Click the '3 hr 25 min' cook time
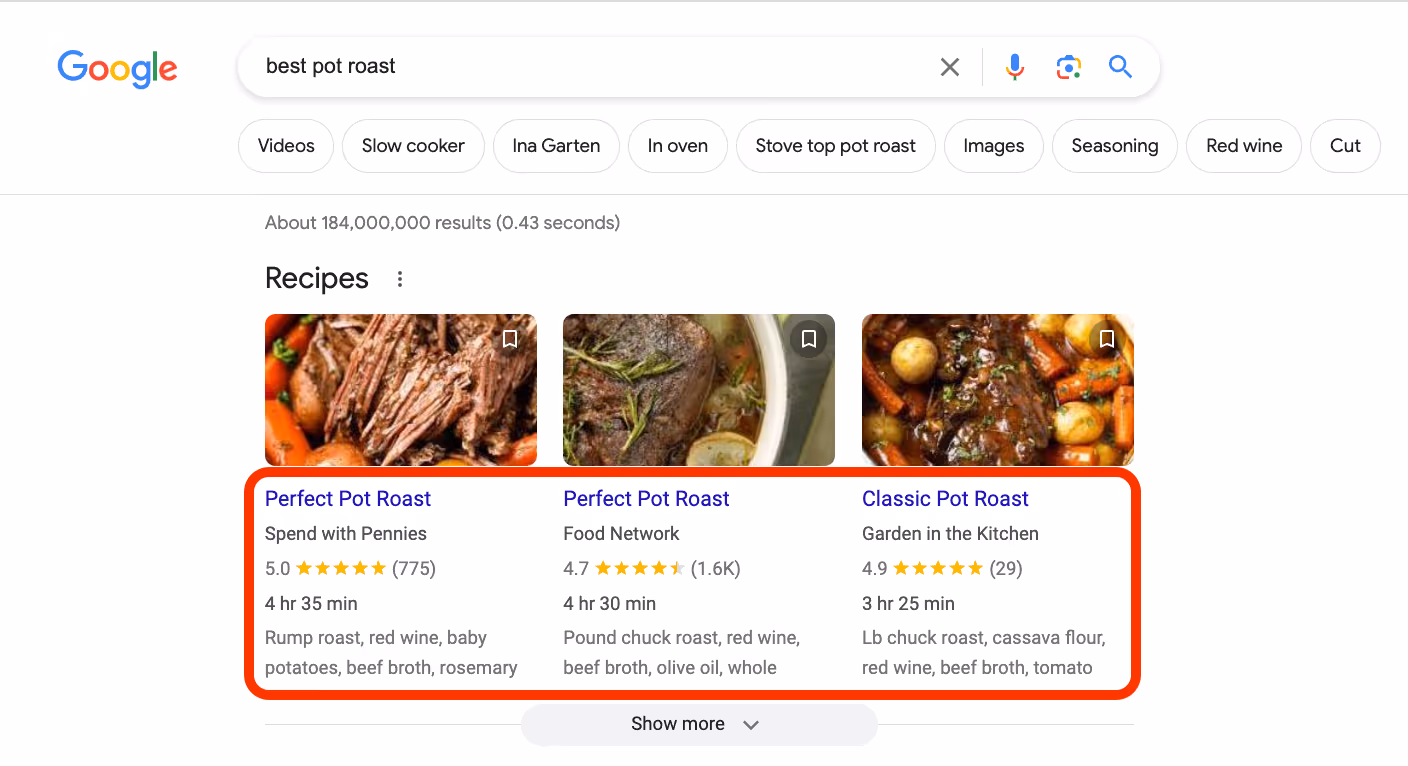 click(908, 604)
